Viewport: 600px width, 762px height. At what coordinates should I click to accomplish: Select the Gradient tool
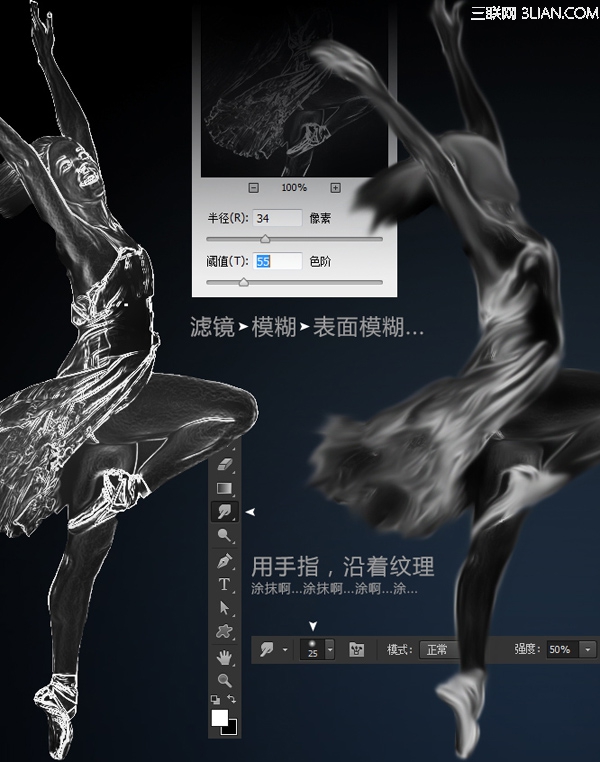pos(224,488)
